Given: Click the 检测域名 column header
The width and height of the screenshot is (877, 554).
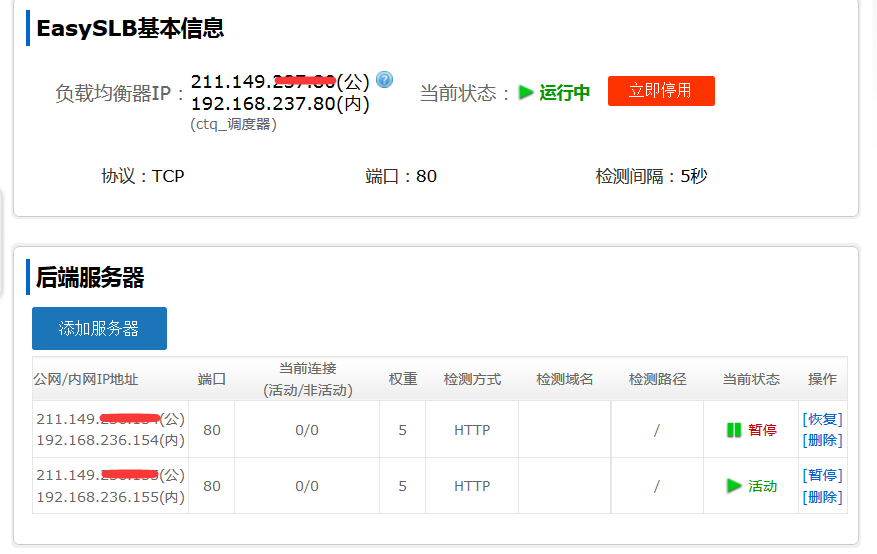Looking at the screenshot, I should click(x=564, y=380).
